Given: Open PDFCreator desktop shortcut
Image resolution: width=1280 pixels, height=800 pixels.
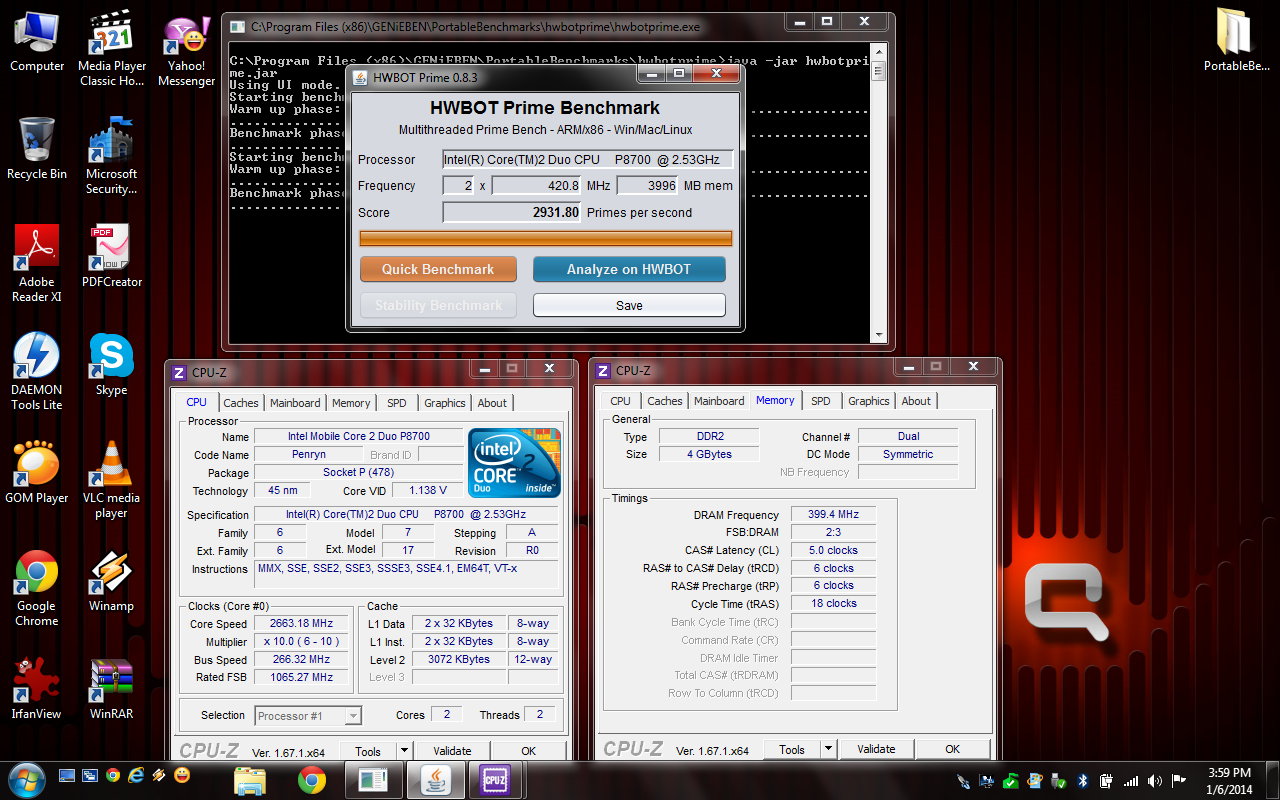Looking at the screenshot, I should pos(111,256).
